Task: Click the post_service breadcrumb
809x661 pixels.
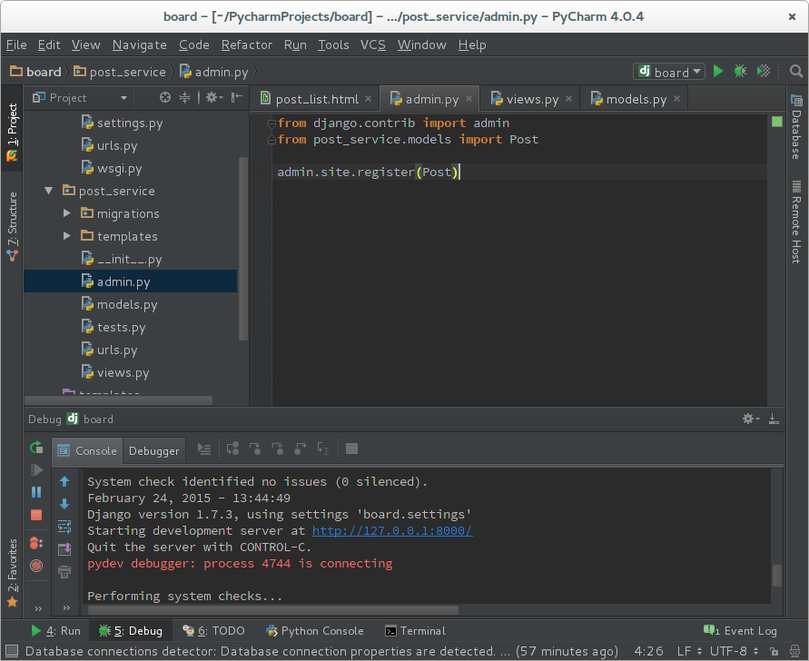Action: point(120,72)
